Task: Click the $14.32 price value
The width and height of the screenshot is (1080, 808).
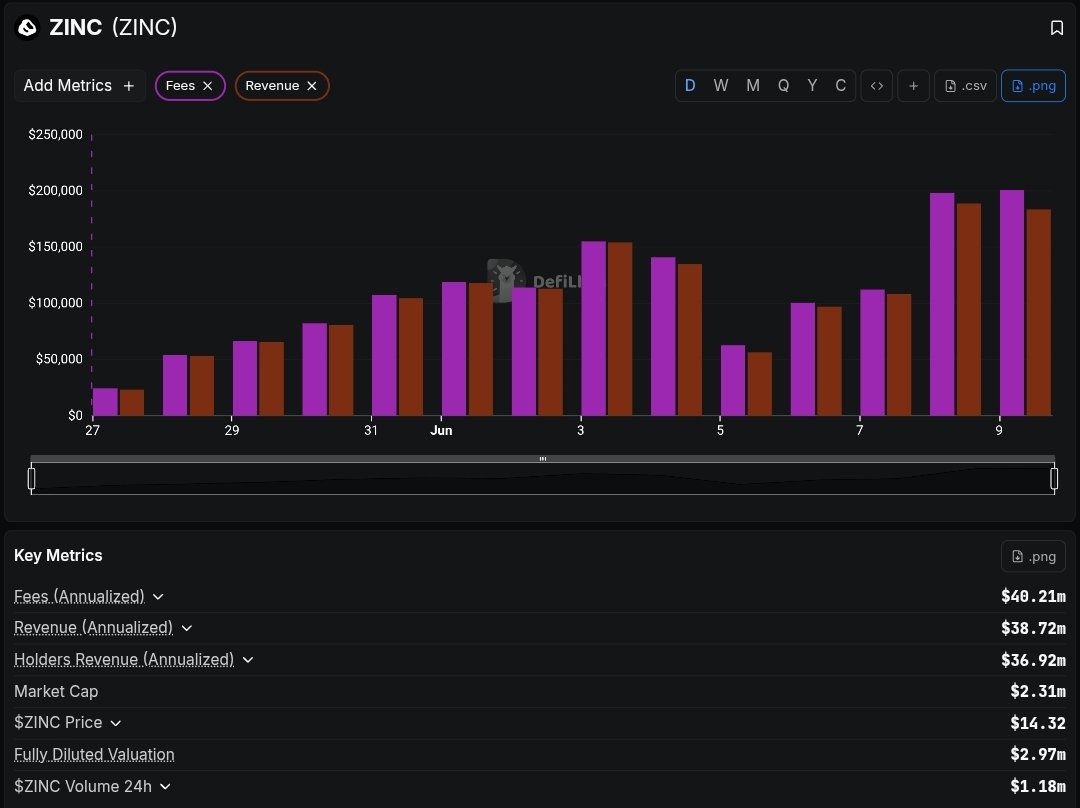Action: [x=1038, y=723]
